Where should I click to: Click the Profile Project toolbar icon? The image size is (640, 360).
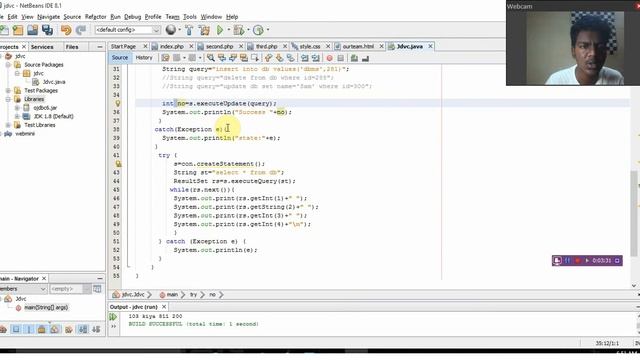pyautogui.click(x=258, y=30)
